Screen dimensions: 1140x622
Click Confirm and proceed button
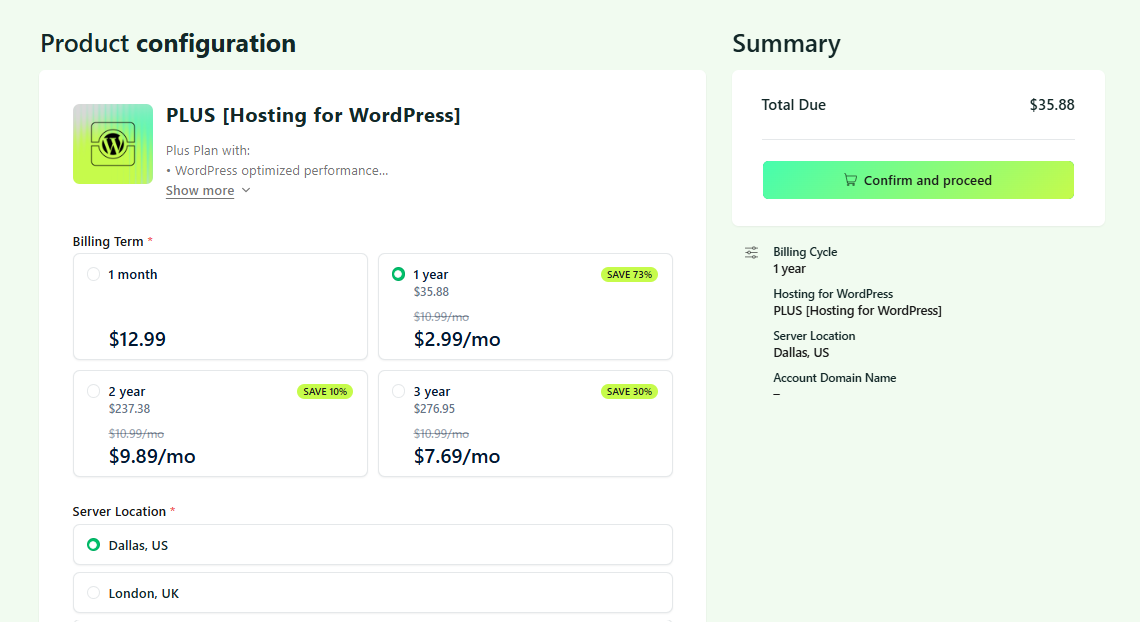(x=918, y=180)
